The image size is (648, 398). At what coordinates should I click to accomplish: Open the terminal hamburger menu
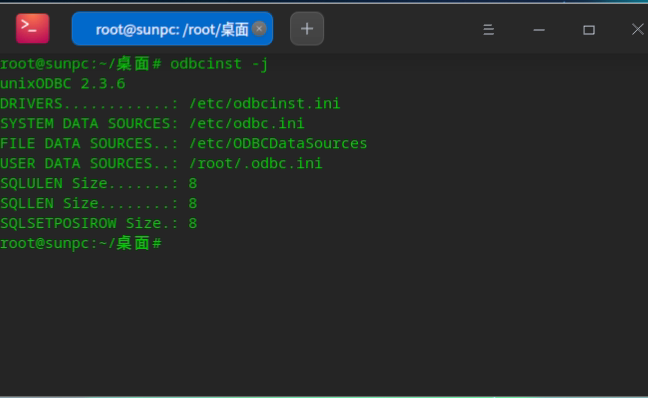[488, 30]
